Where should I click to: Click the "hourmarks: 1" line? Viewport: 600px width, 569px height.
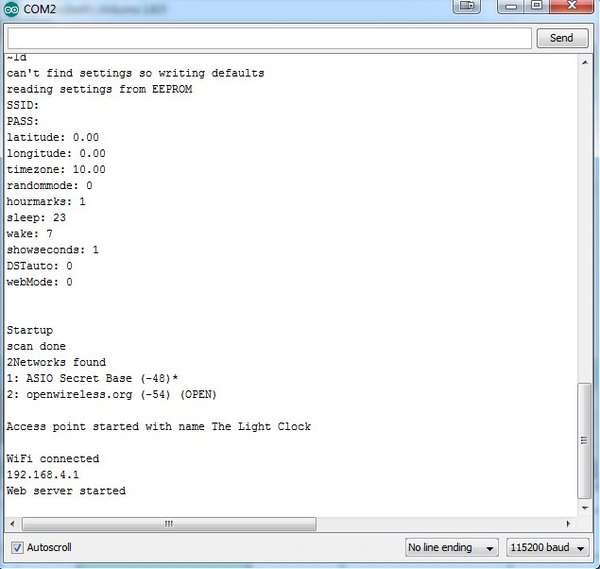tap(46, 202)
